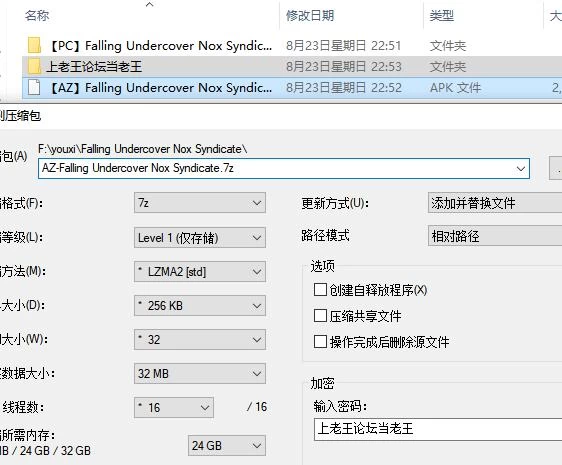Select the 【PC】 Falling Undercover Nox Syndic... name
Viewport: 562px width, 465px height.
point(159,46)
